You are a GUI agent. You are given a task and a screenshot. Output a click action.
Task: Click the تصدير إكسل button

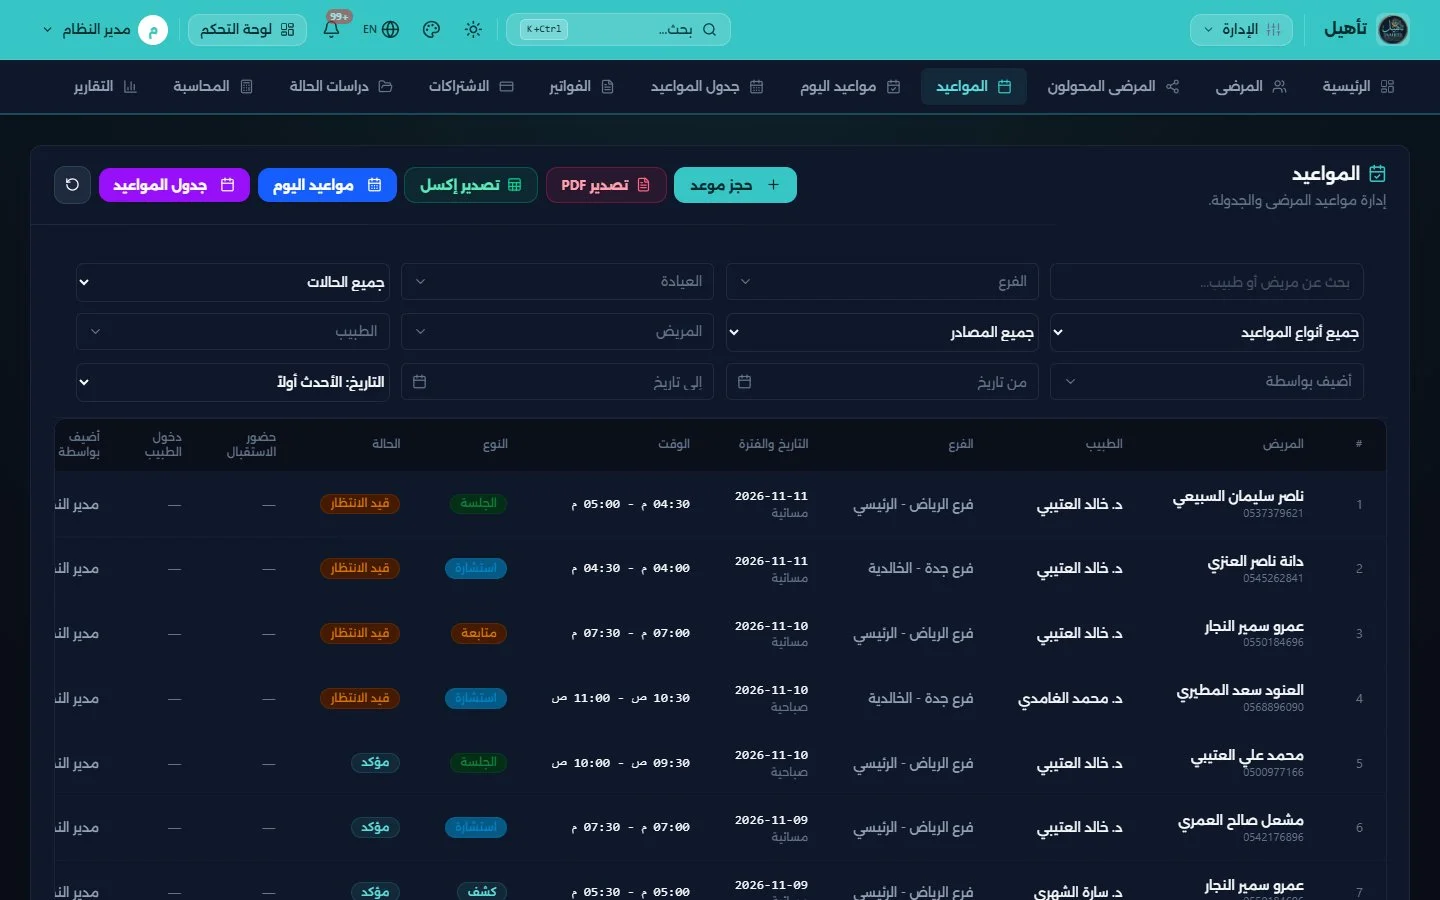click(471, 185)
